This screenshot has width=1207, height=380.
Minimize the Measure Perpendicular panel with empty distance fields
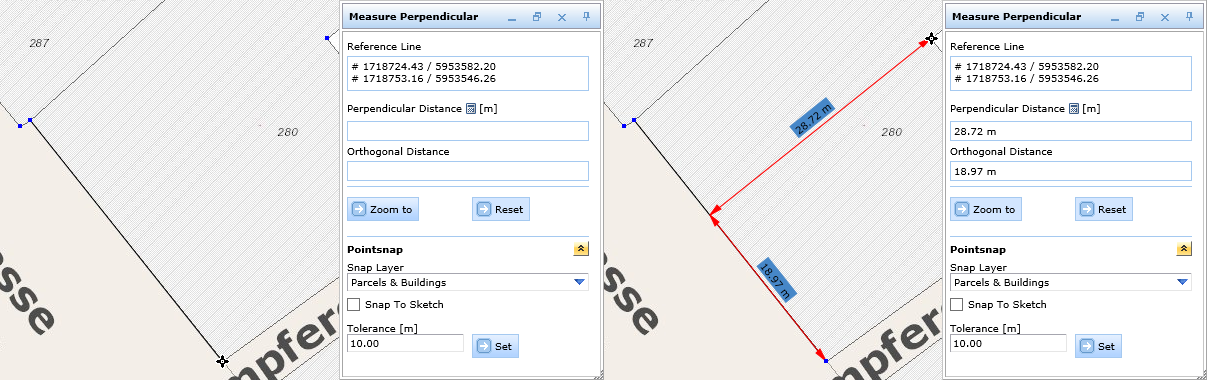click(512, 18)
